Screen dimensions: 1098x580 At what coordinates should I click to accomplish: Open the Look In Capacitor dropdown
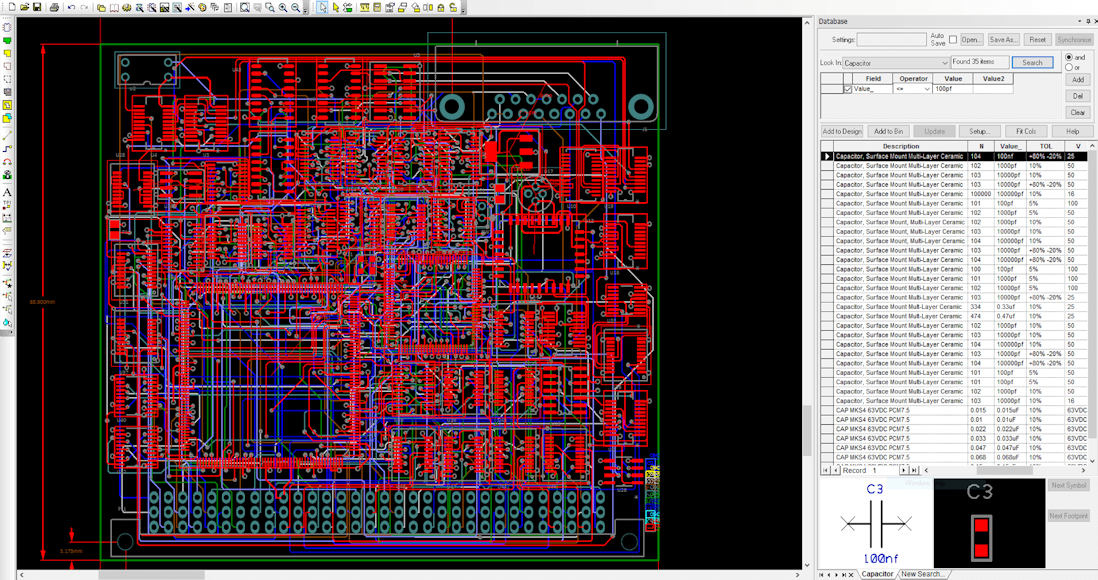(944, 62)
